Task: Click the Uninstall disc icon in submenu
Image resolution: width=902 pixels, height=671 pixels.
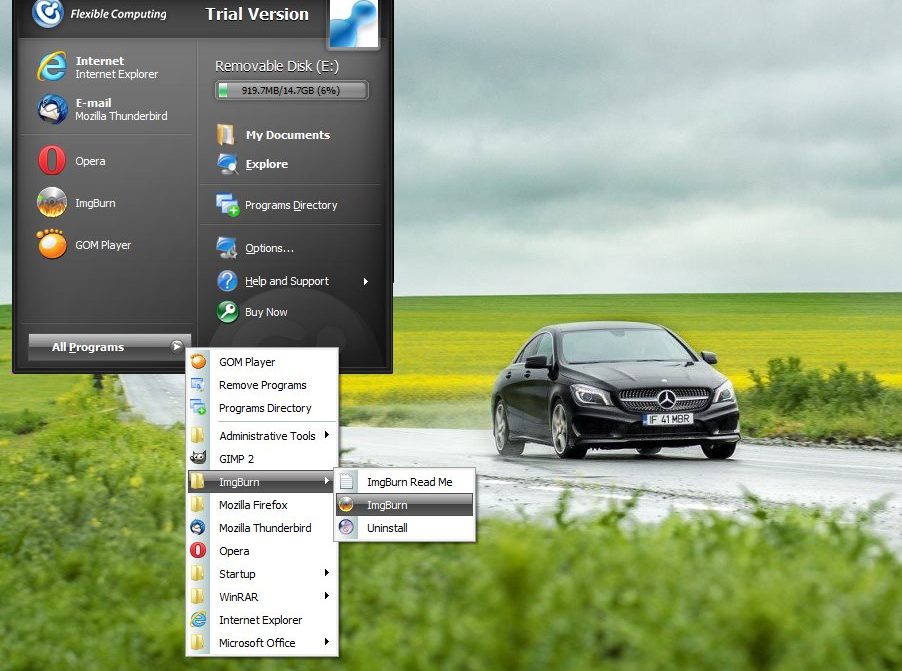Action: (346, 527)
